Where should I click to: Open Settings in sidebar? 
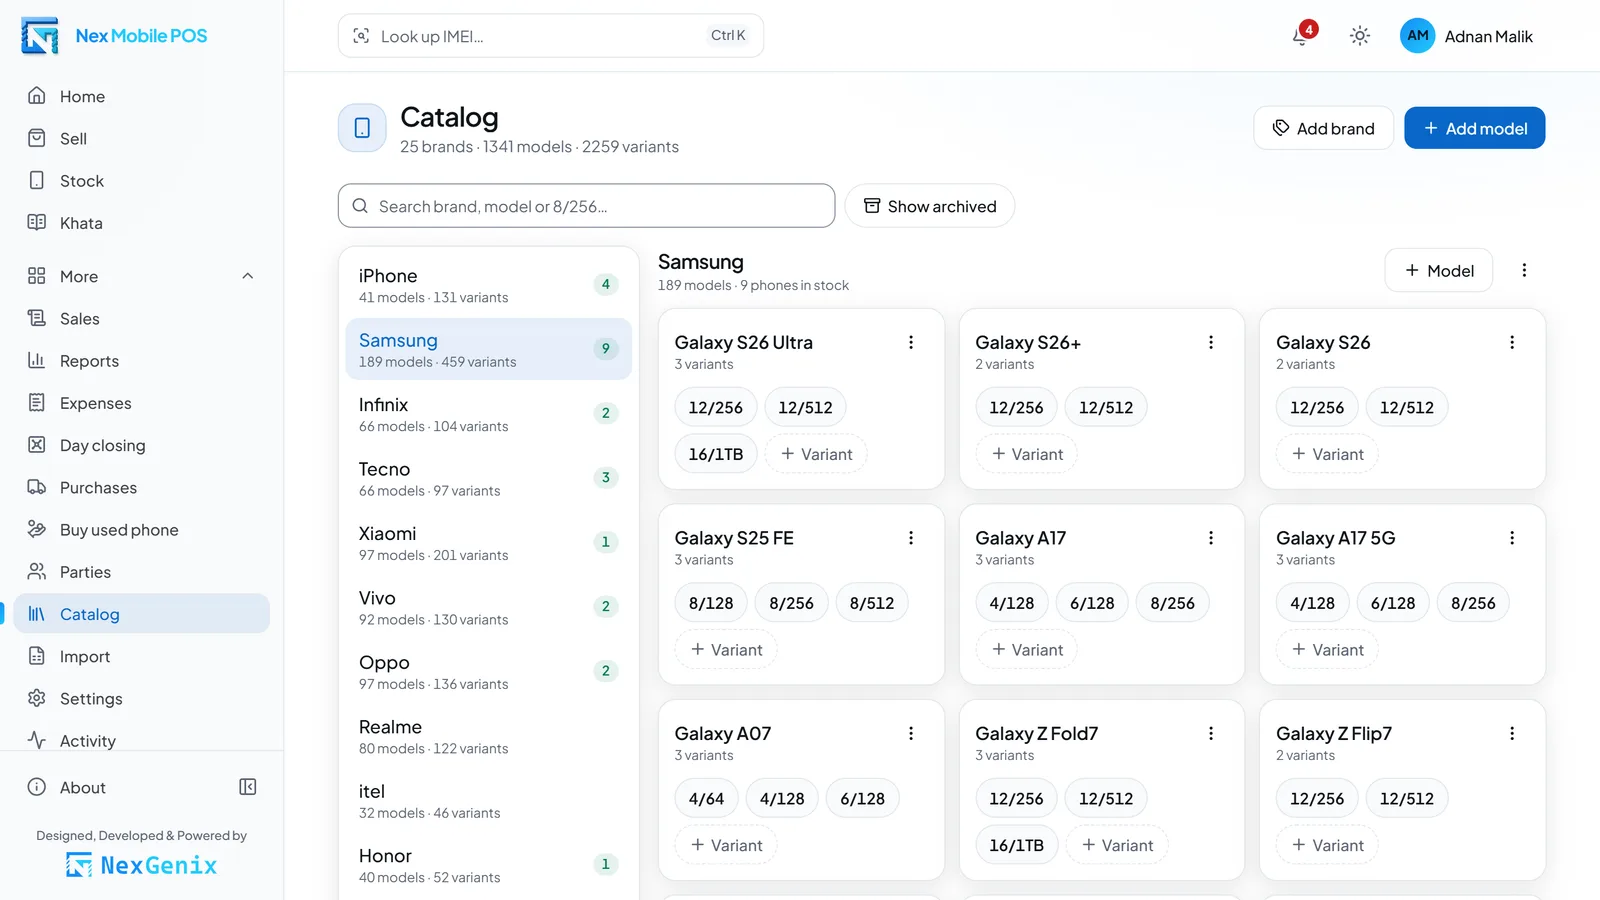(142, 698)
